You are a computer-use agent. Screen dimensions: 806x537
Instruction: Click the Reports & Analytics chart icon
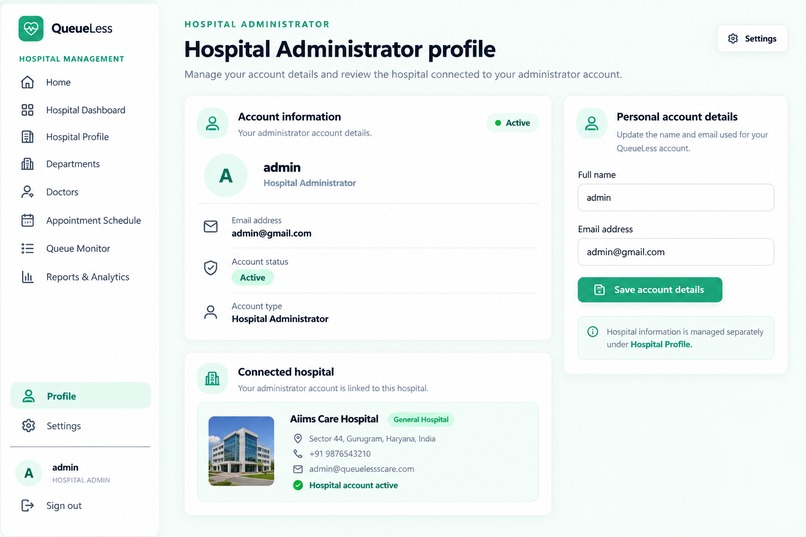[x=27, y=277]
